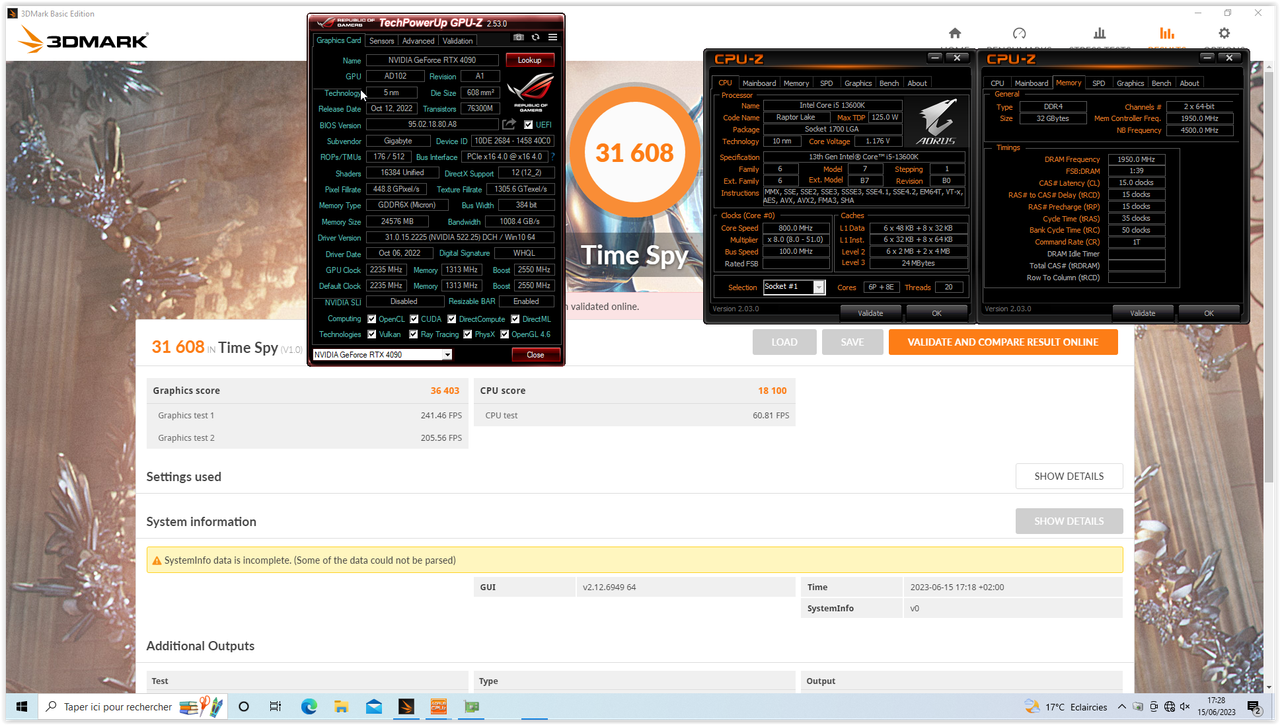1280x725 pixels.
Task: Click the Cortana circle icon in taskbar
Action: click(243, 707)
